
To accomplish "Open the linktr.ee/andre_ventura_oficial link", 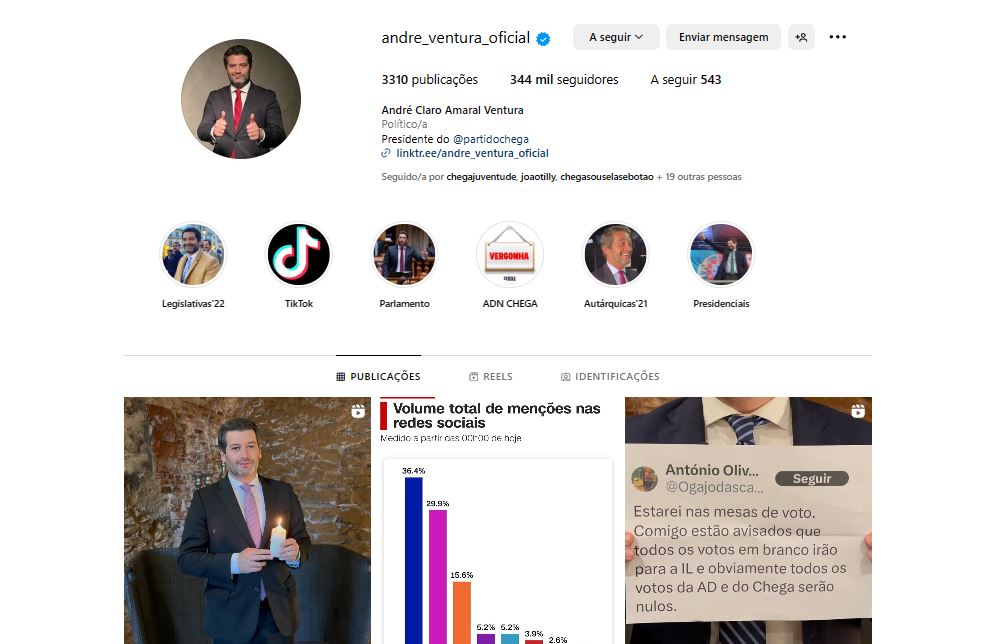I will 472,153.
